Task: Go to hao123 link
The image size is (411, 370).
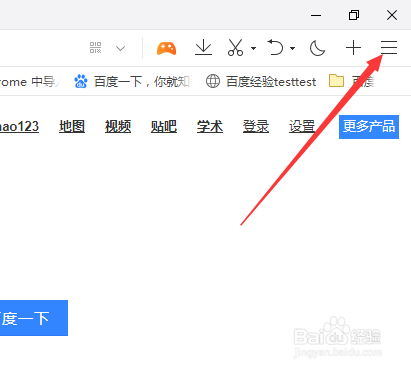Action: (19, 127)
